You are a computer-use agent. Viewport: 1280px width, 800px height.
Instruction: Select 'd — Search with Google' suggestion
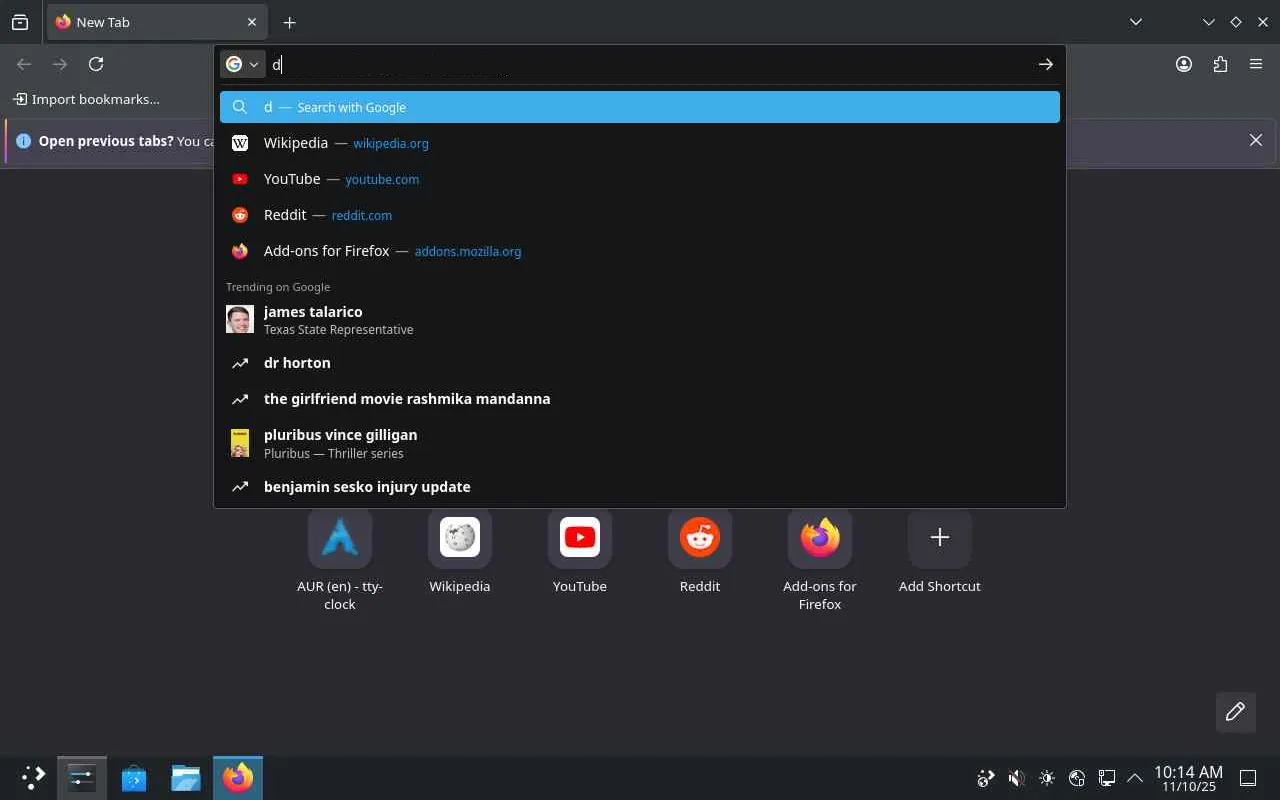coord(640,107)
